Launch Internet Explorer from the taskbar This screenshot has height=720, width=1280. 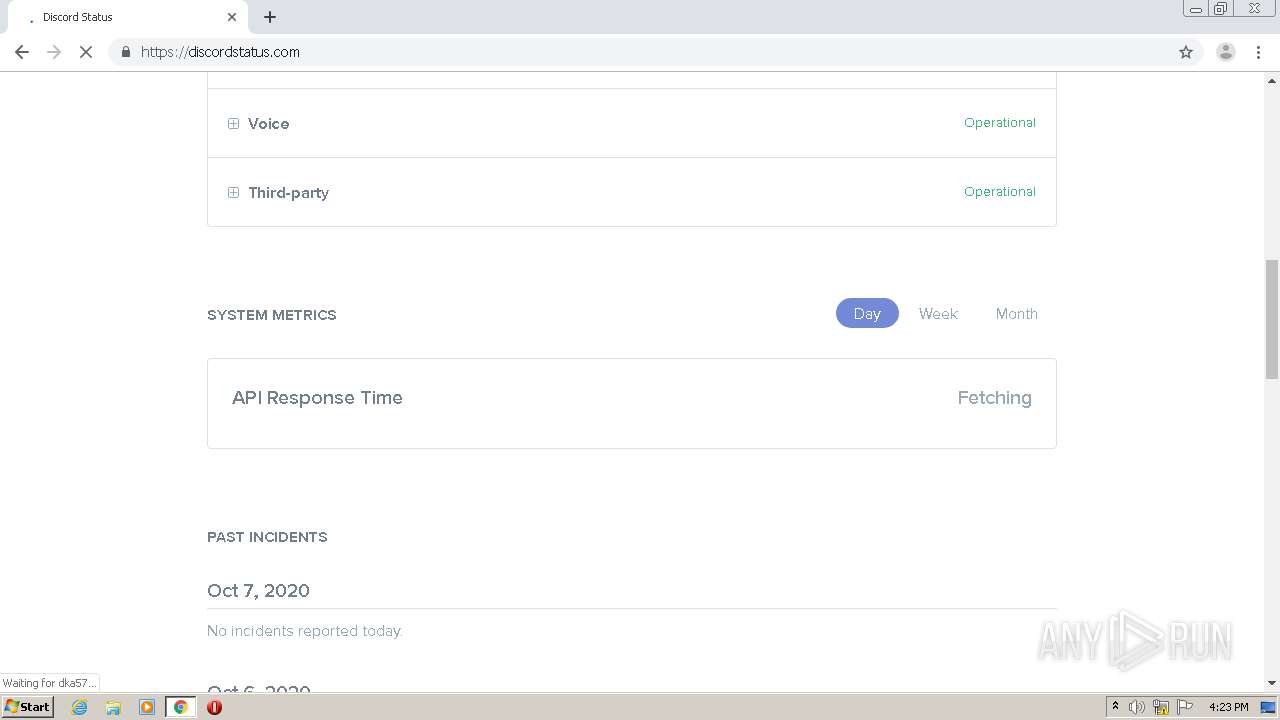[x=79, y=707]
